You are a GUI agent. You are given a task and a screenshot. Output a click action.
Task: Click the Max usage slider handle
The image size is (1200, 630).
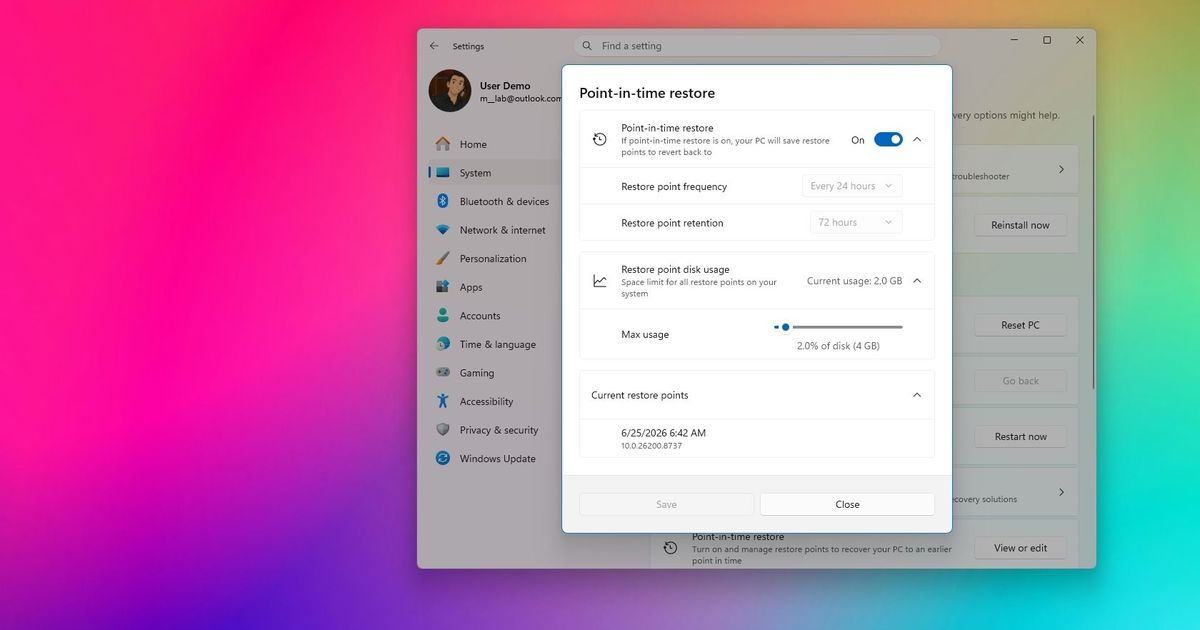(x=785, y=327)
